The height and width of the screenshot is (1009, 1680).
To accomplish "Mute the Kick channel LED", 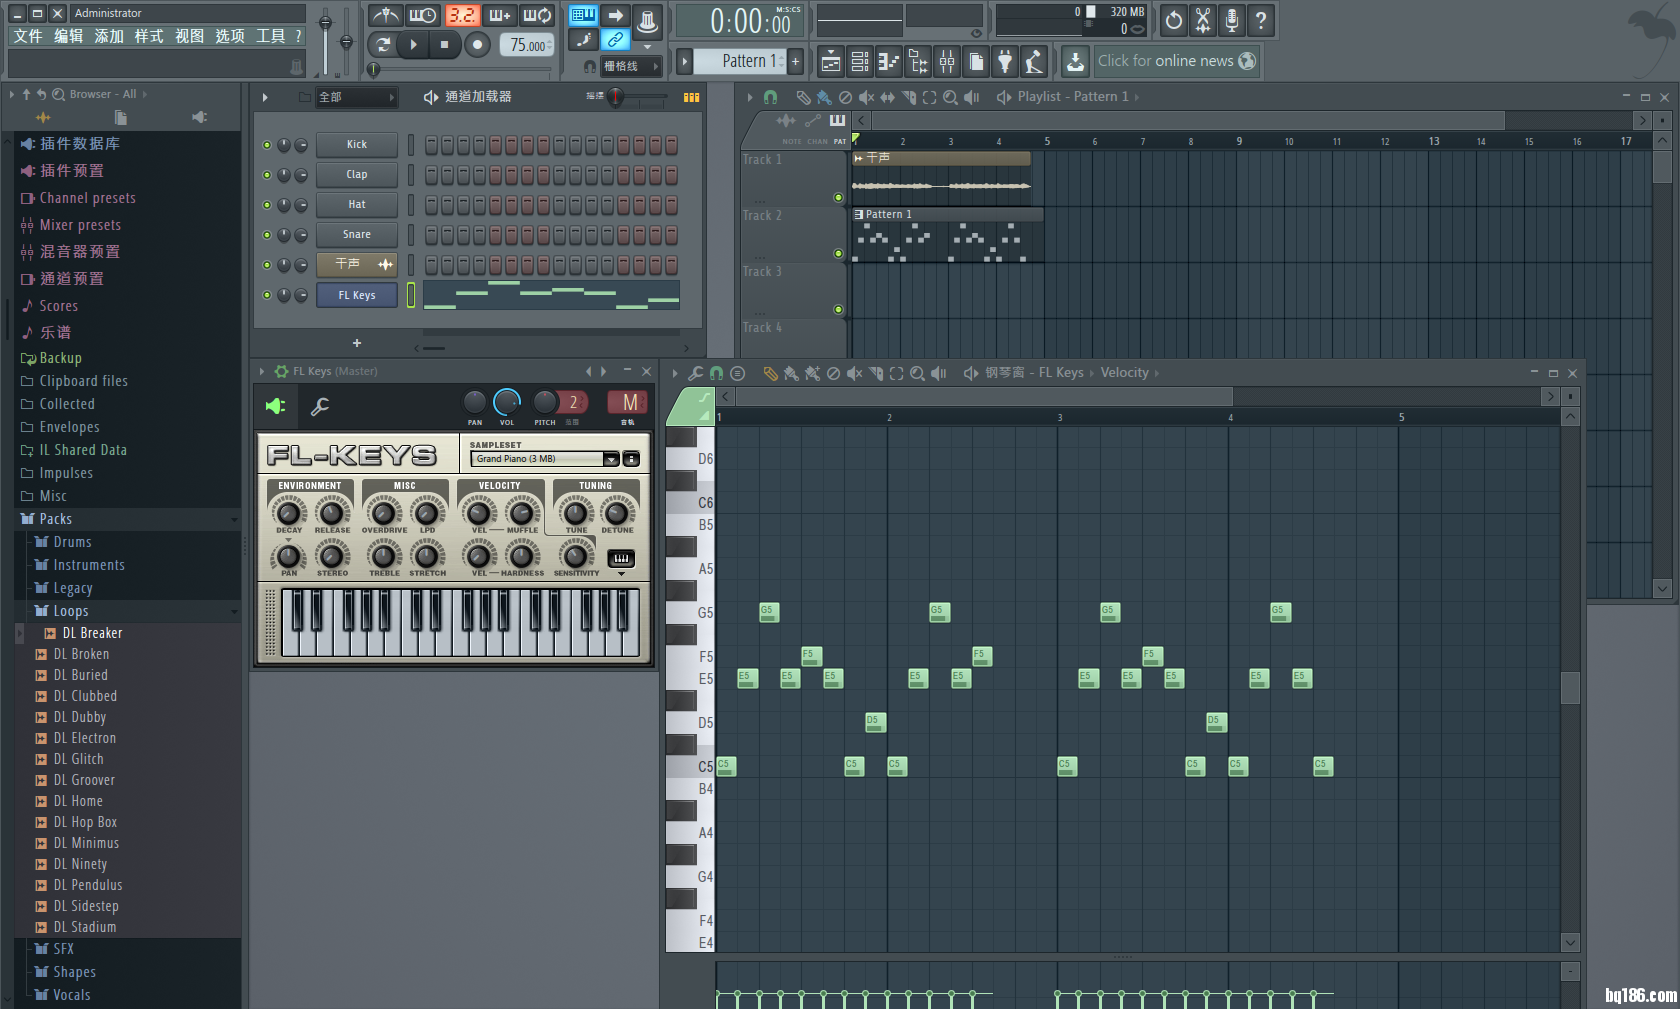I will click(x=267, y=145).
